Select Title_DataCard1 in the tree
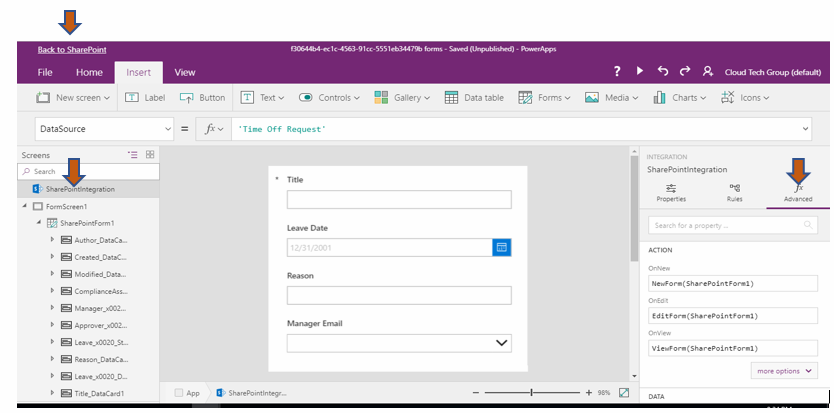834x413 pixels. pyautogui.click(x=99, y=393)
